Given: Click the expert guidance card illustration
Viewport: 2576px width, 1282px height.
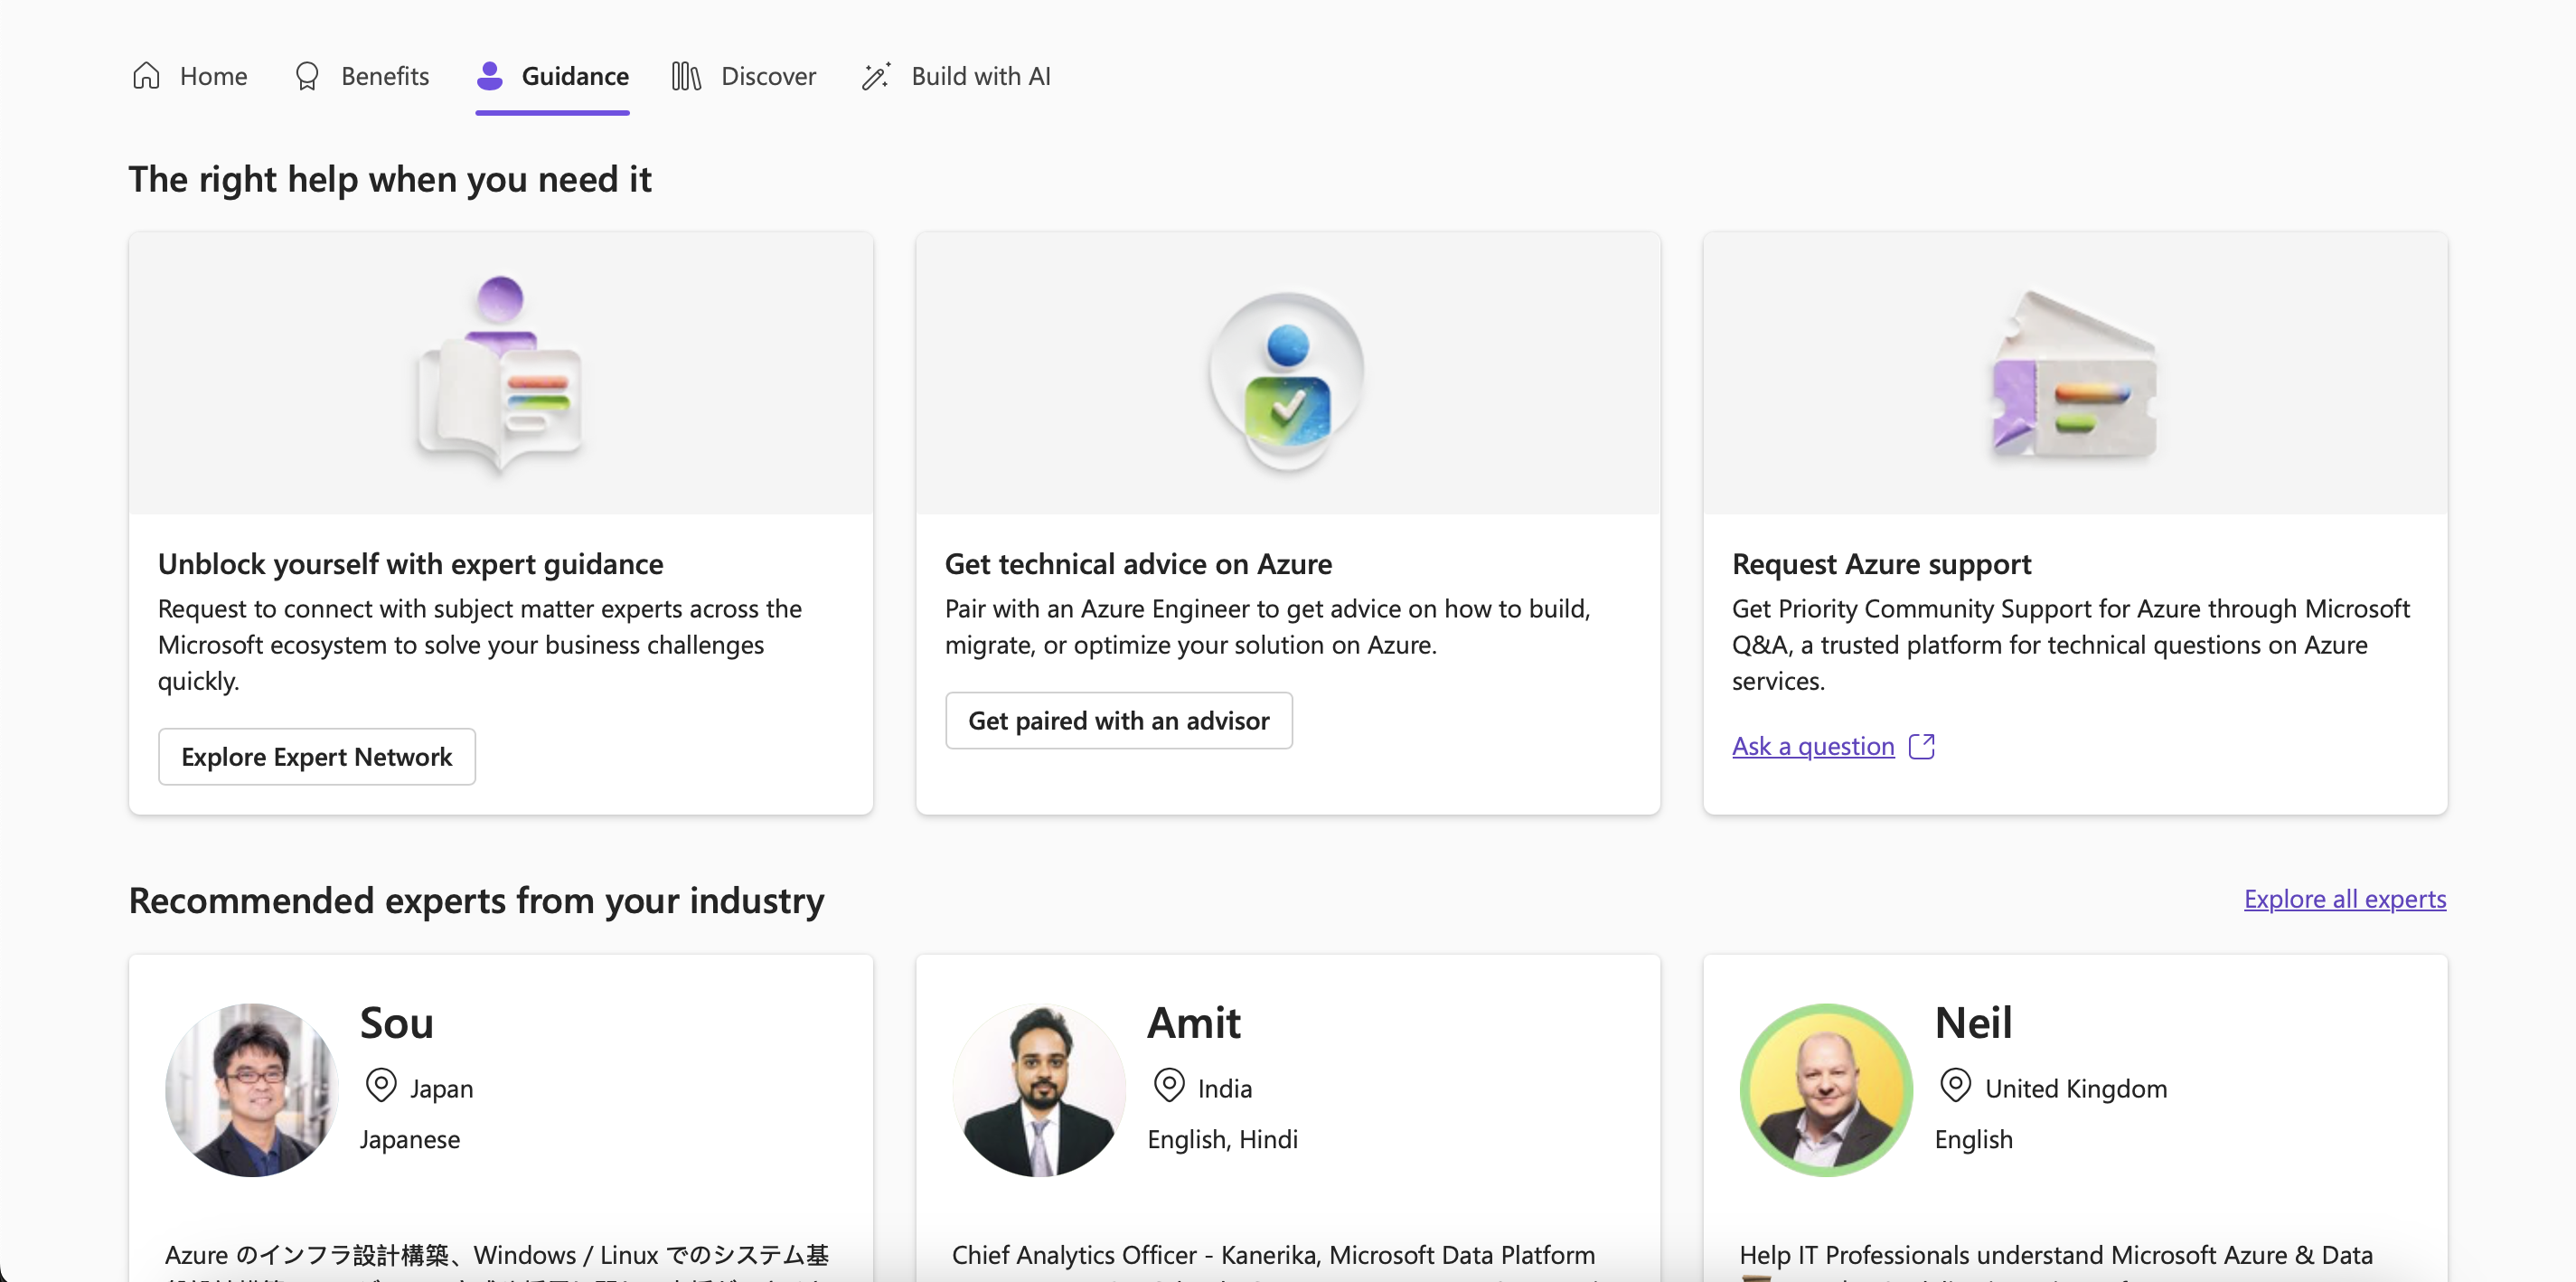Looking at the screenshot, I should pyautogui.click(x=500, y=374).
